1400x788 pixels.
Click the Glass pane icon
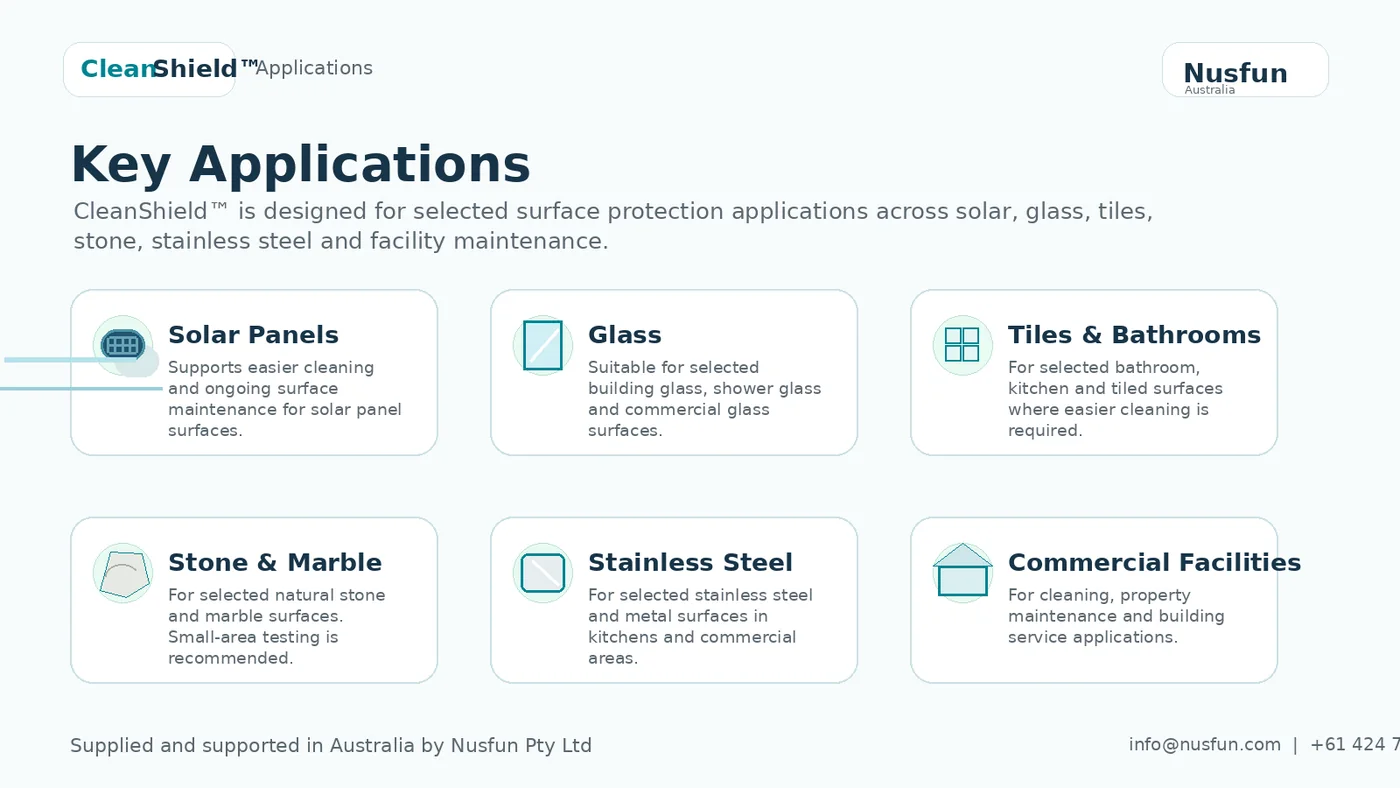pyautogui.click(x=543, y=345)
